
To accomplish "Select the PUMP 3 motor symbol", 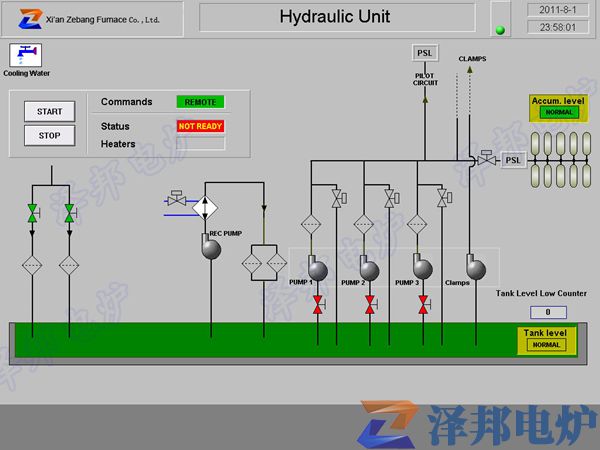I will (422, 268).
